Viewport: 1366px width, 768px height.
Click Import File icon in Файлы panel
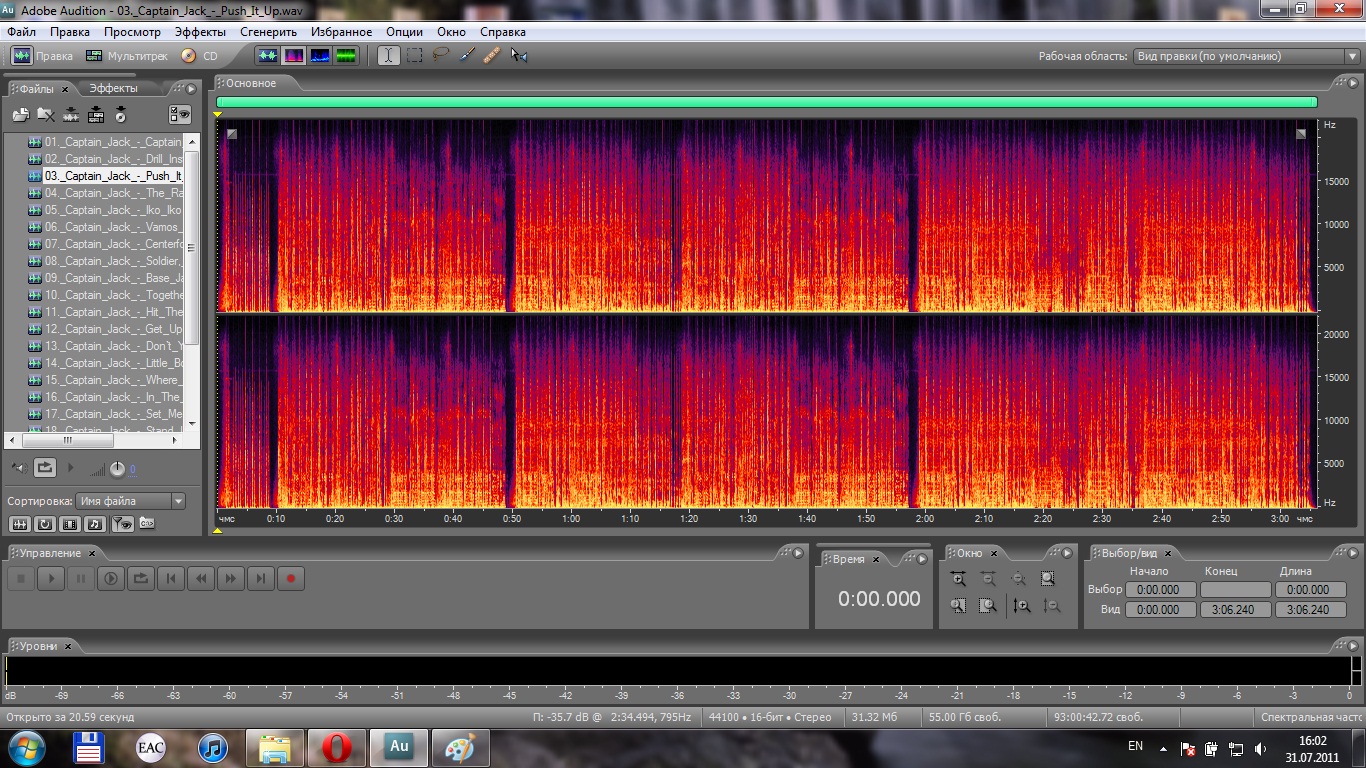tap(20, 115)
